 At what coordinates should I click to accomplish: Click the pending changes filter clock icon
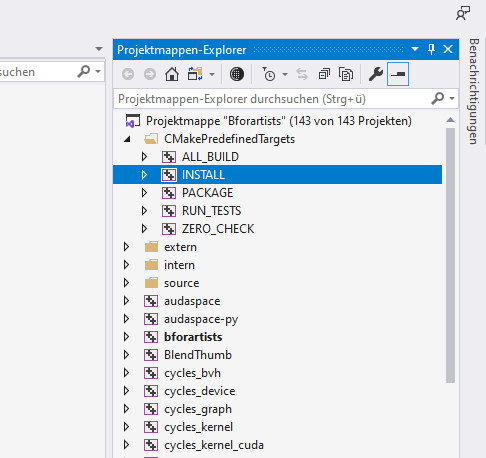pos(269,74)
